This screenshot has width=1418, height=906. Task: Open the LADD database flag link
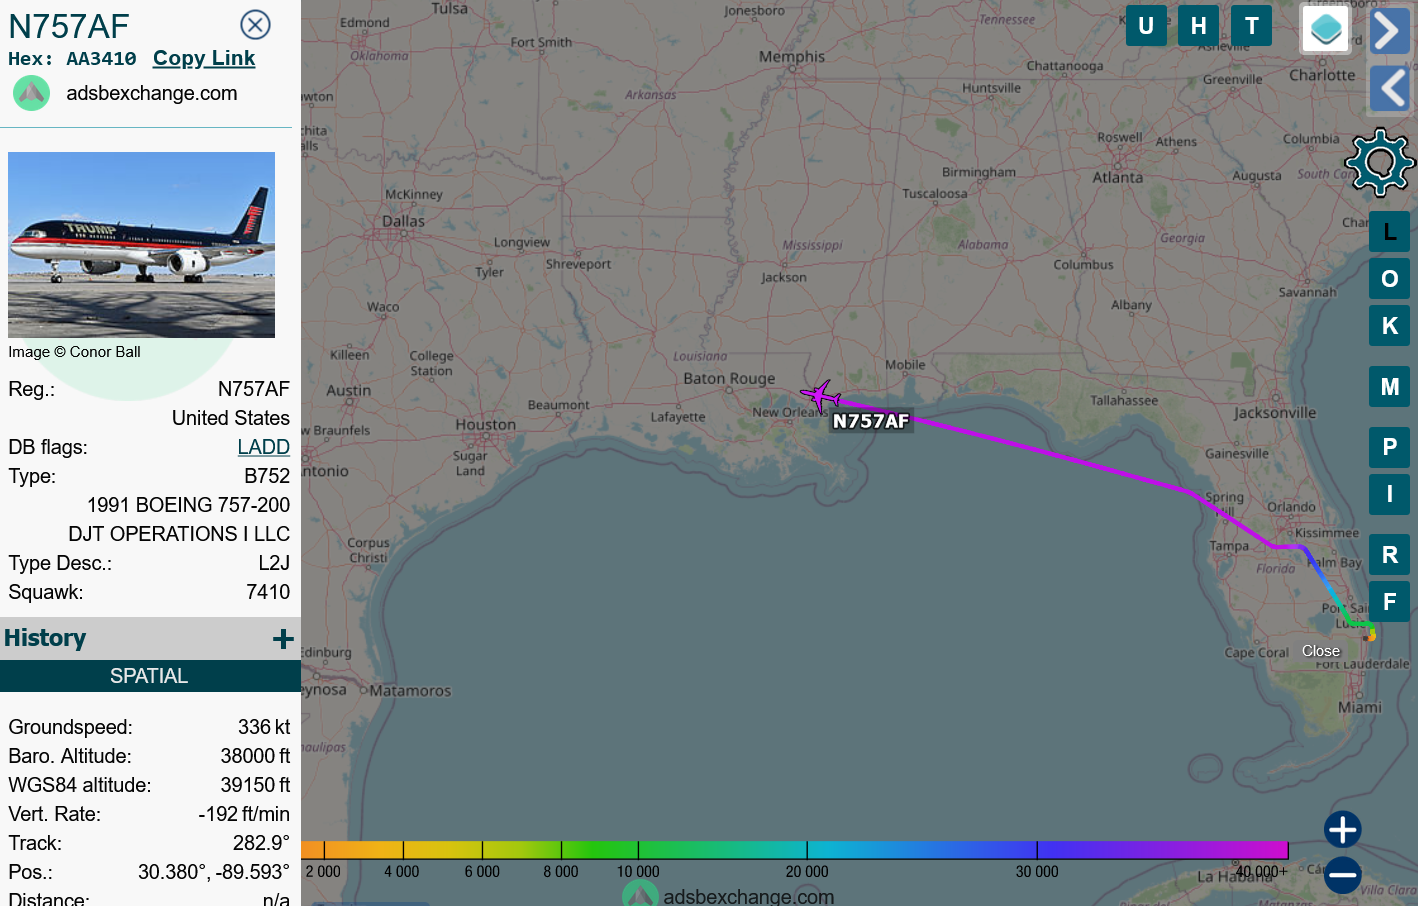(x=263, y=447)
